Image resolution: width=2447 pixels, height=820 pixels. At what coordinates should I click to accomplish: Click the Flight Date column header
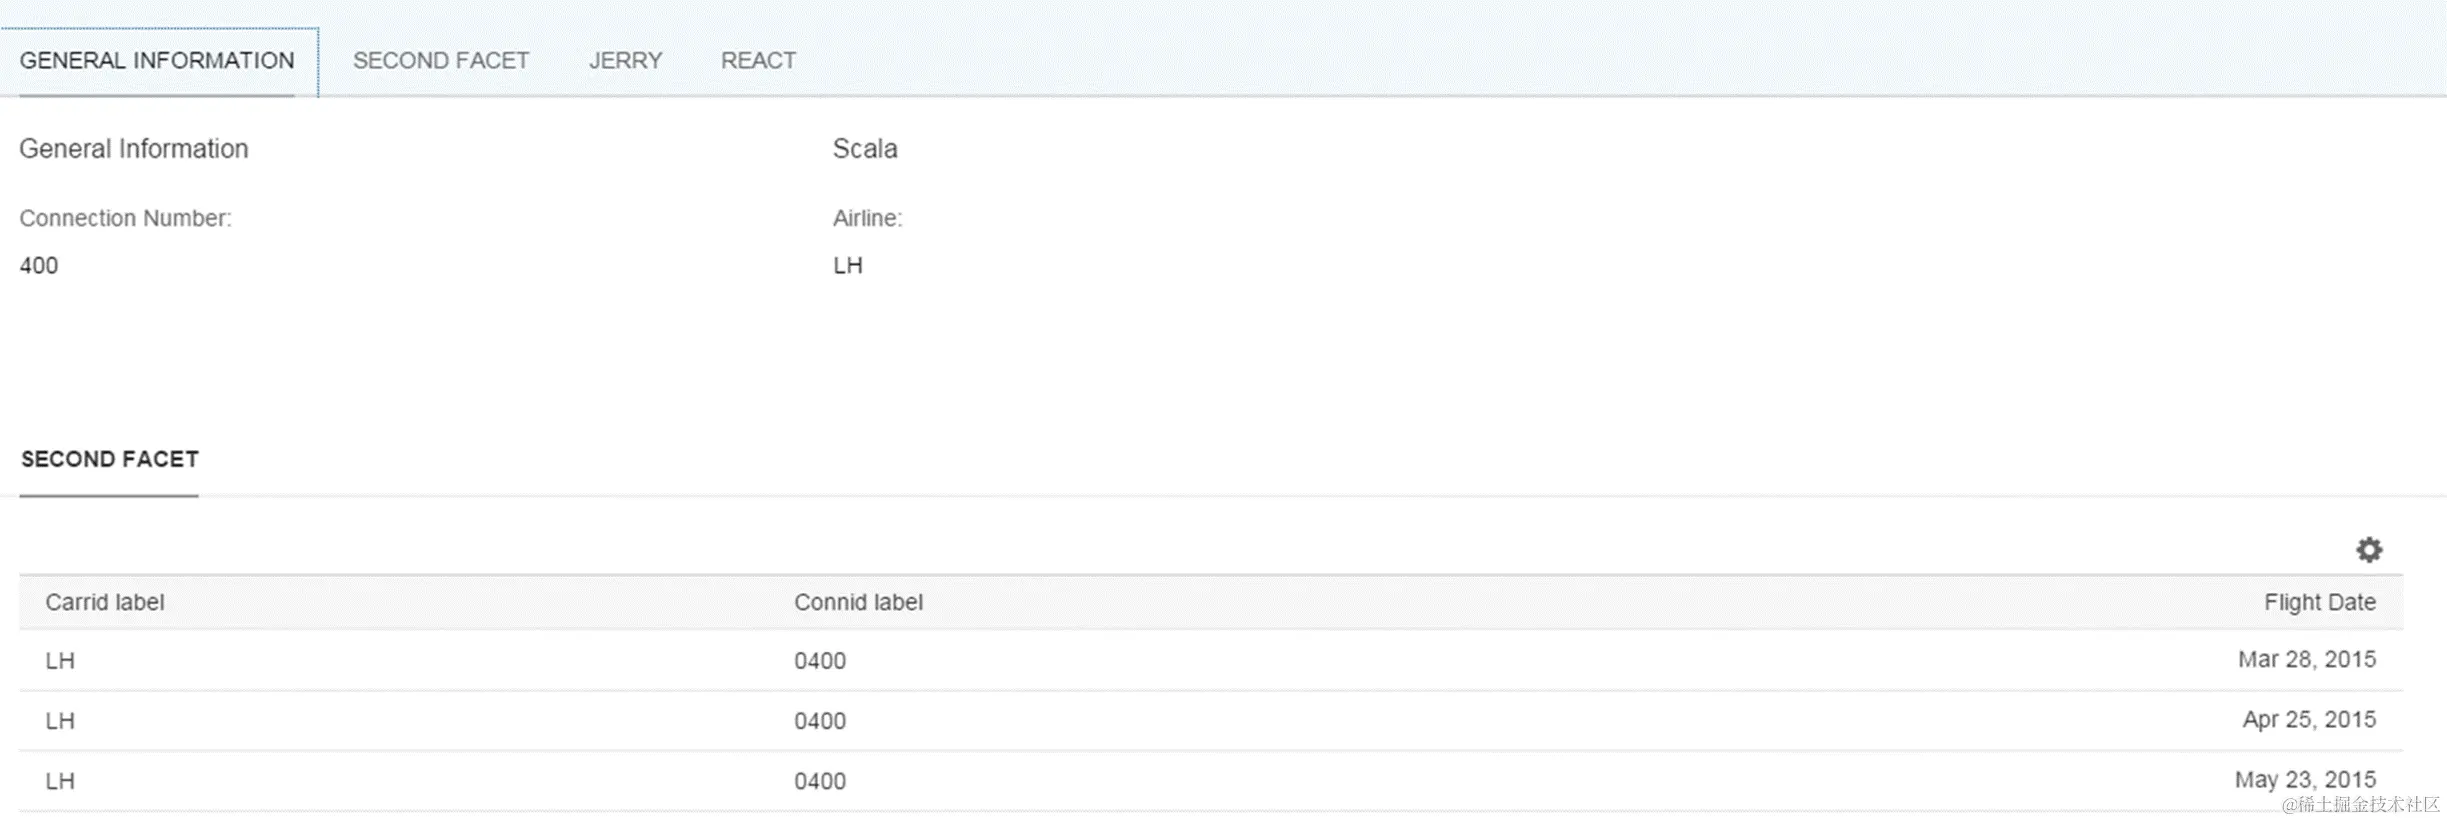click(2320, 602)
